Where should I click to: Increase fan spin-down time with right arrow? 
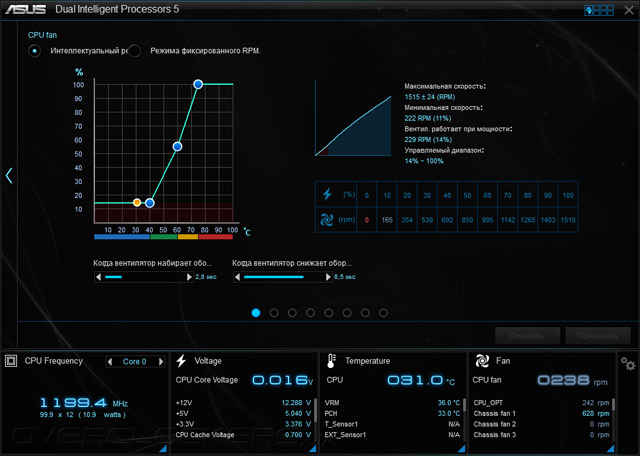328,277
